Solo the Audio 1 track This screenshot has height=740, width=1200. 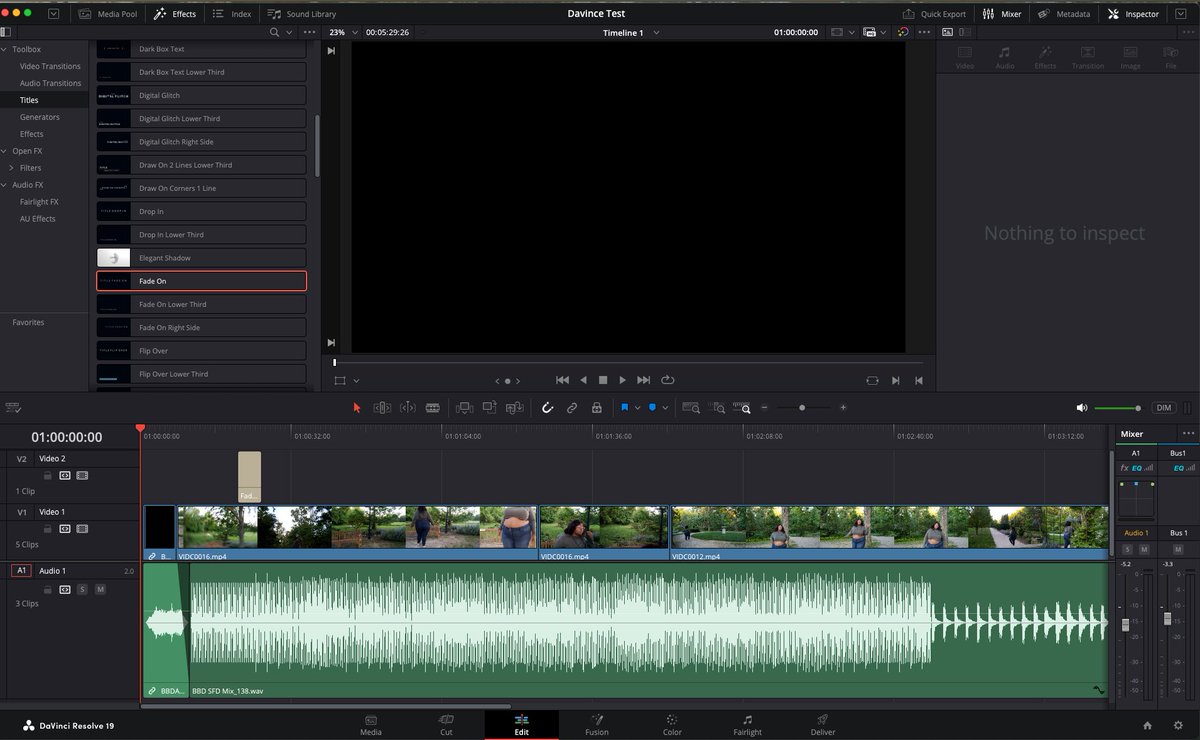pyautogui.click(x=82, y=590)
